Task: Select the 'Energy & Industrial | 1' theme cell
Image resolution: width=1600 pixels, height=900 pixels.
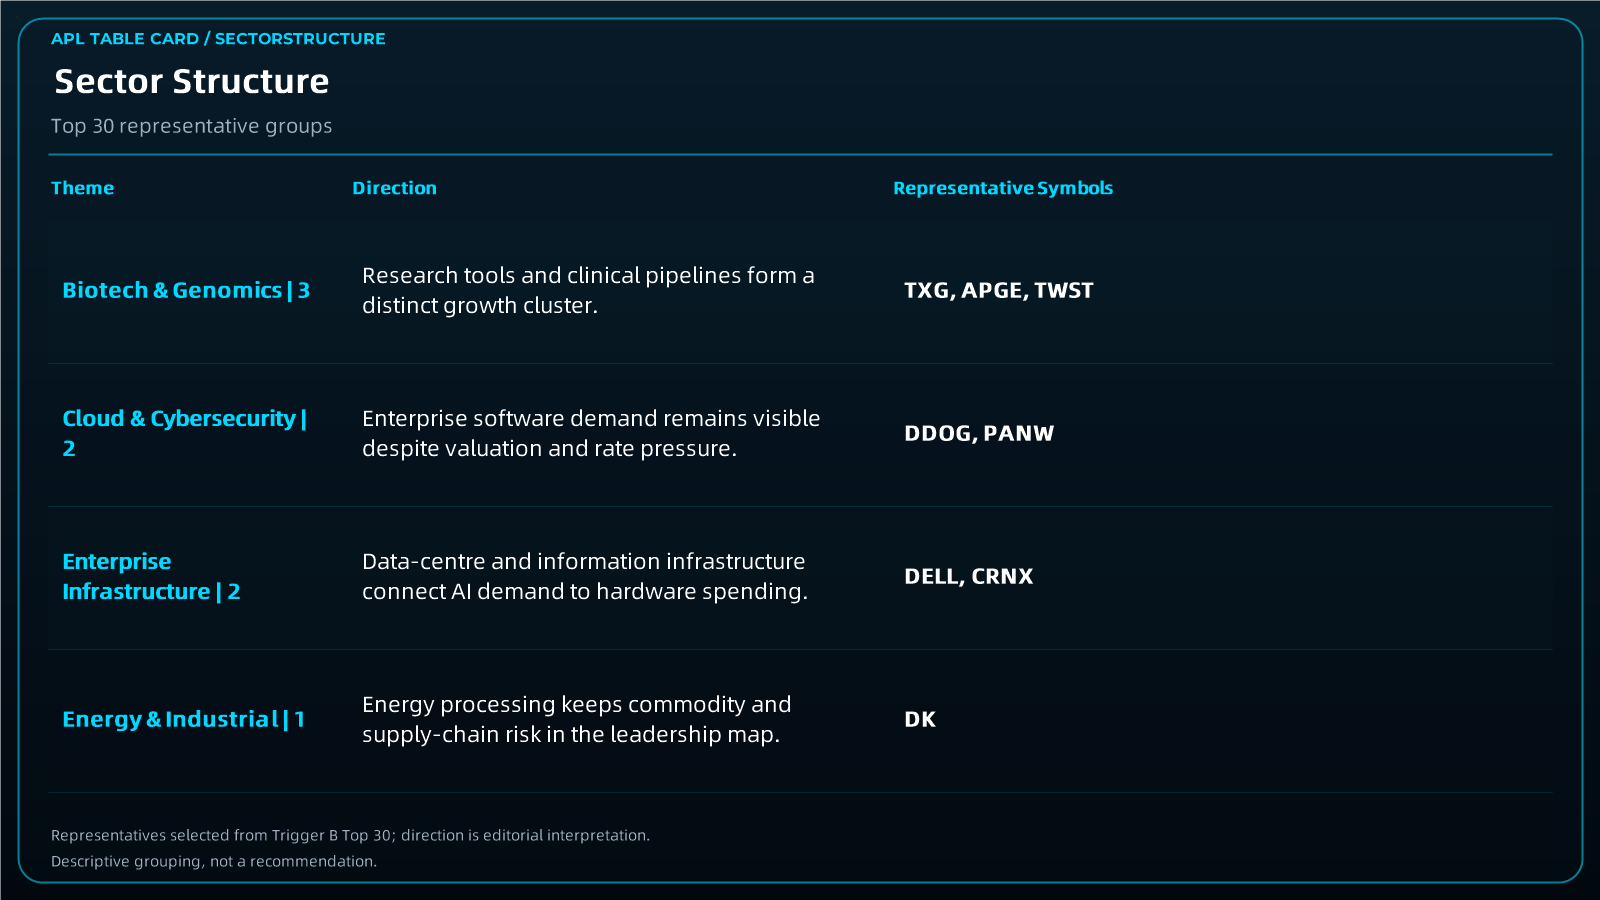Action: click(x=184, y=719)
